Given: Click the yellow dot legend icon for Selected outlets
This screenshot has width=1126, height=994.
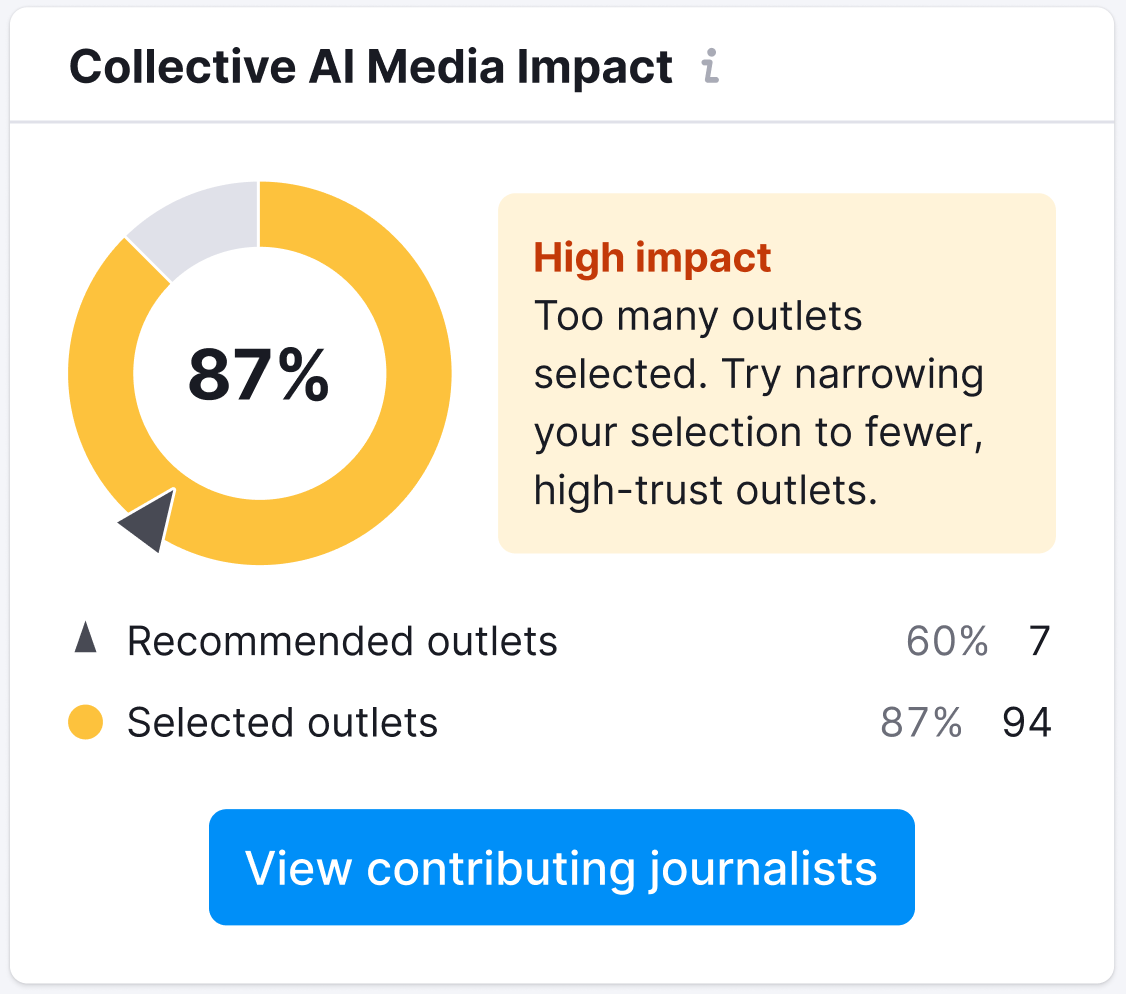Looking at the screenshot, I should pyautogui.click(x=85, y=722).
